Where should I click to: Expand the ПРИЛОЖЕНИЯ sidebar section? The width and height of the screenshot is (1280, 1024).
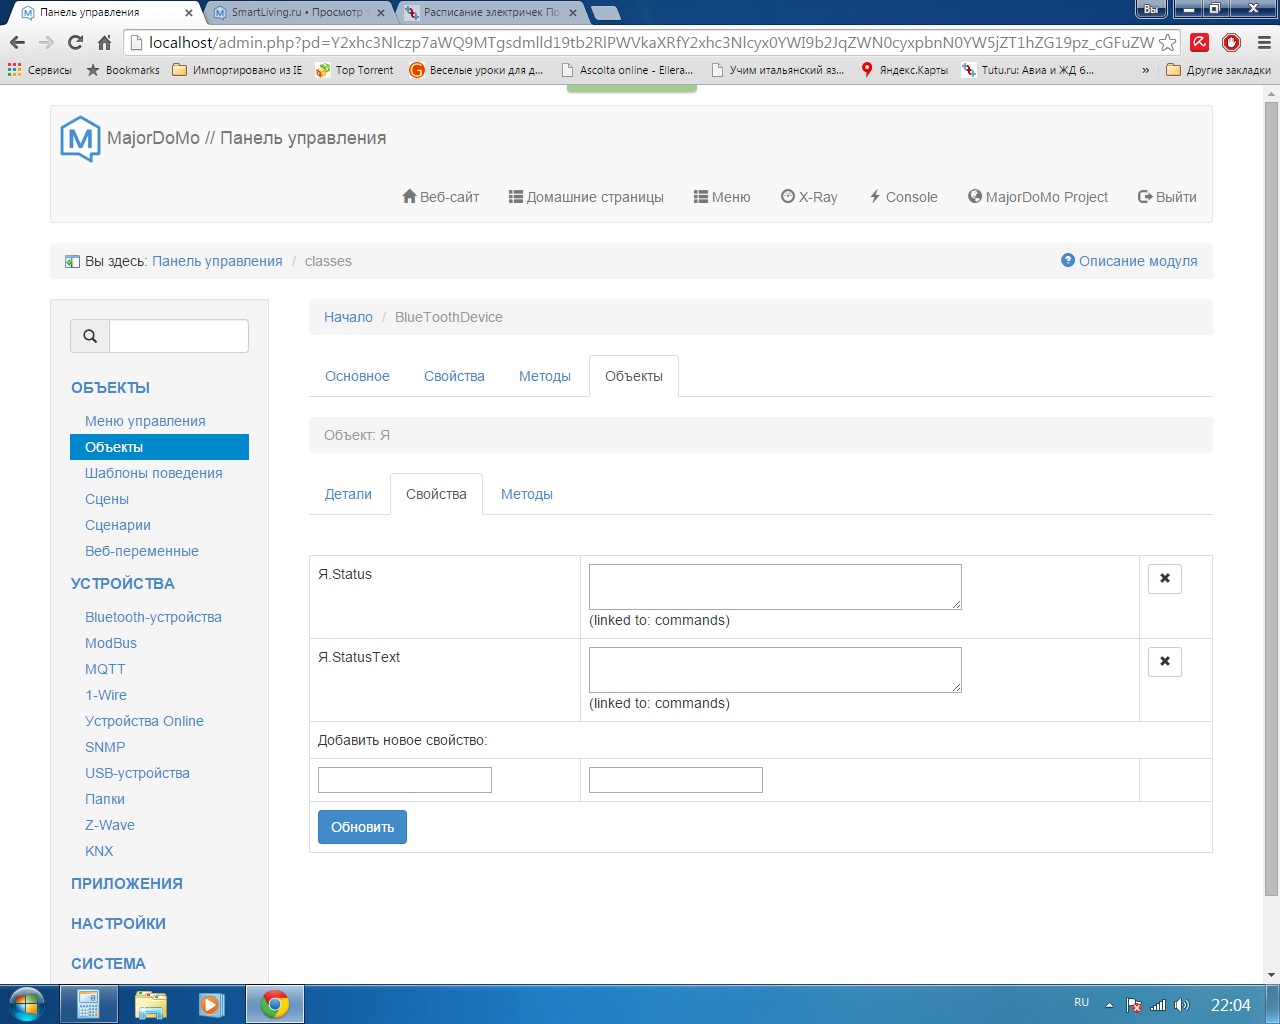coord(127,884)
